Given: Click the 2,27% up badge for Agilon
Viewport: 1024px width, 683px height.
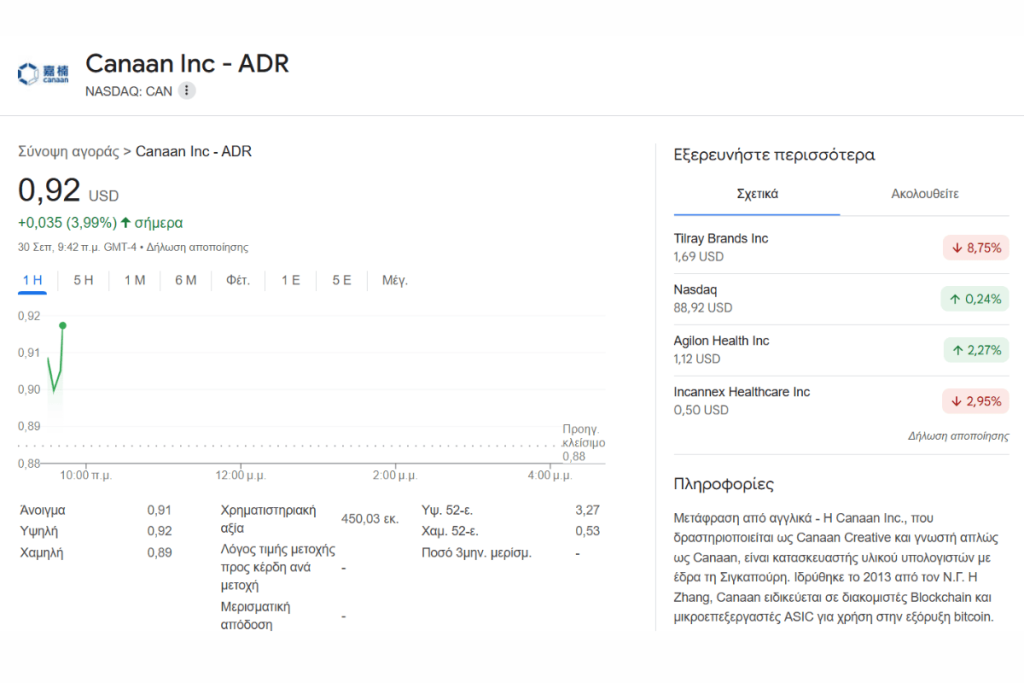Looking at the screenshot, I should point(976,350).
